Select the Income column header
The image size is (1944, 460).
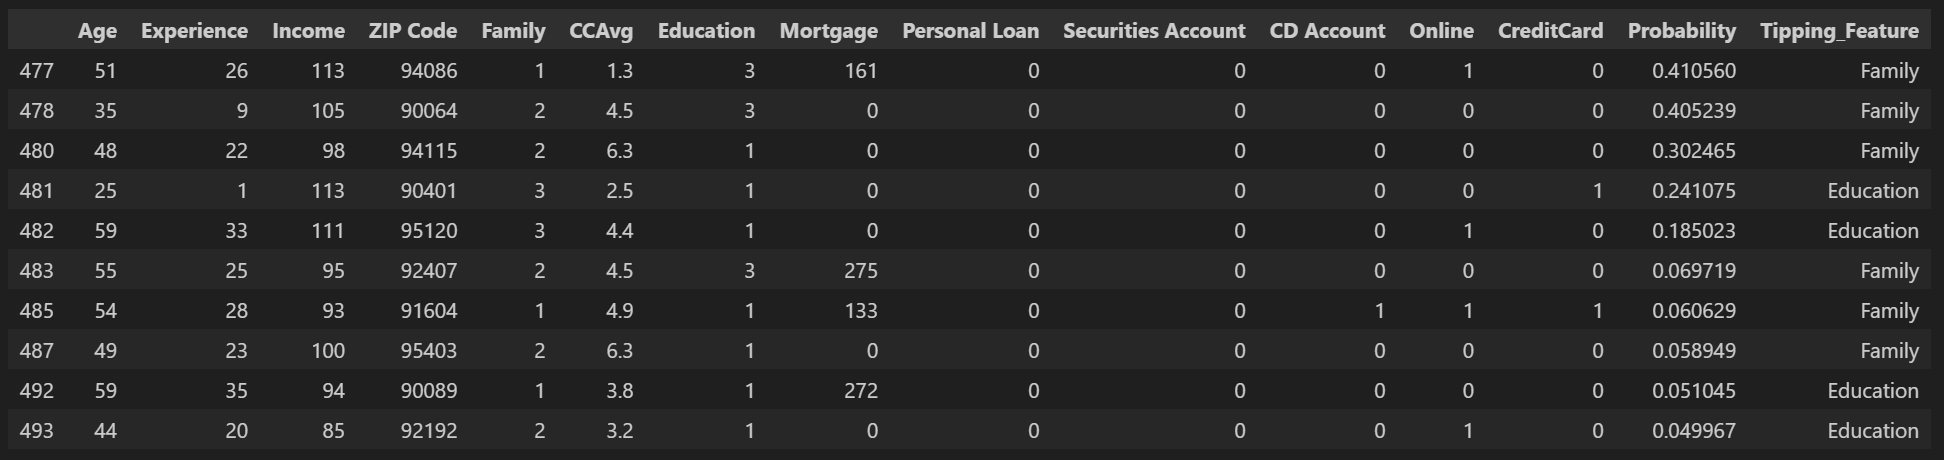click(x=308, y=31)
